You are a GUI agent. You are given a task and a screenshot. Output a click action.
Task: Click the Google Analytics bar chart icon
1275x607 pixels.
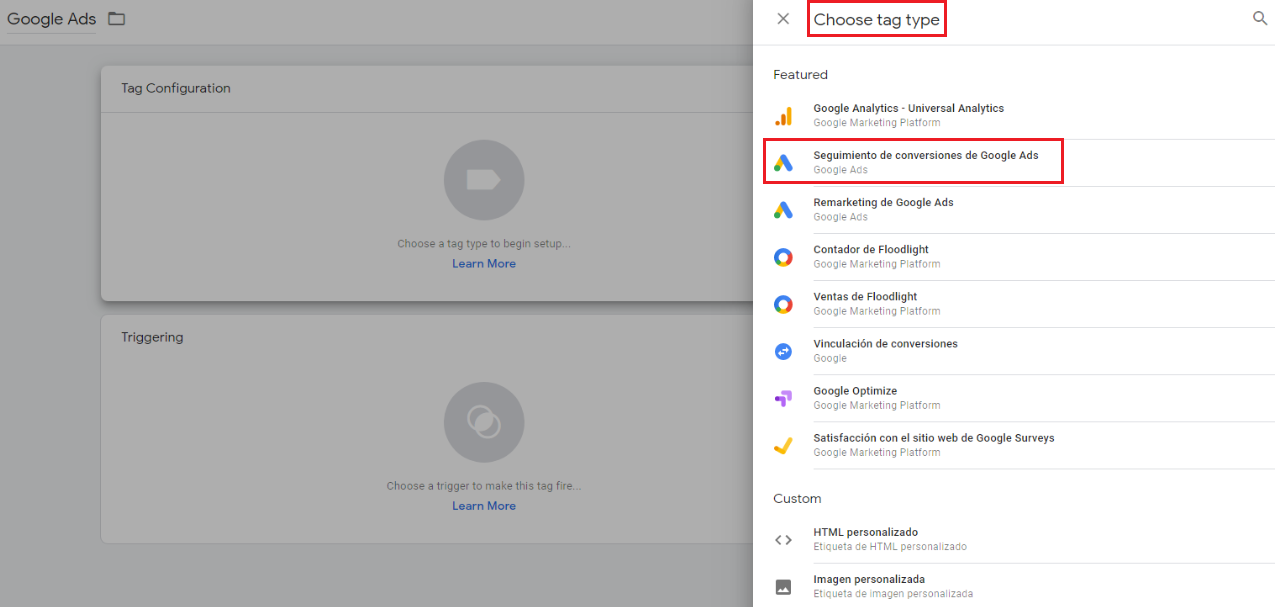coord(784,116)
